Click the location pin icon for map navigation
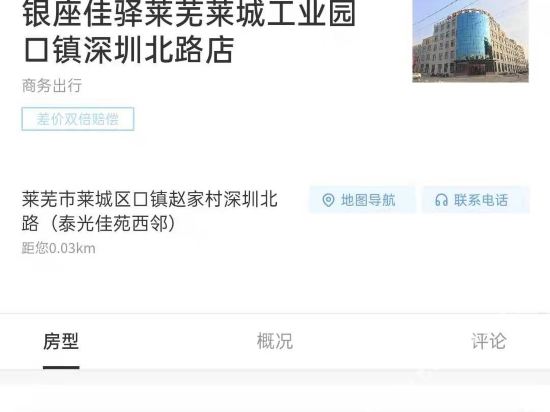 pos(328,200)
